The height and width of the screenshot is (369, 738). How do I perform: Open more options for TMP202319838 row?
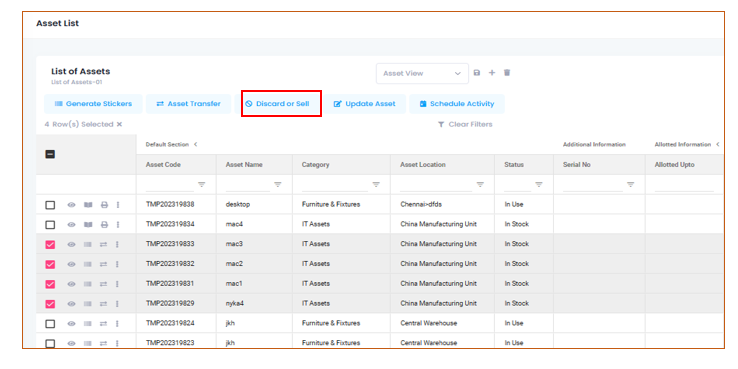coord(118,205)
